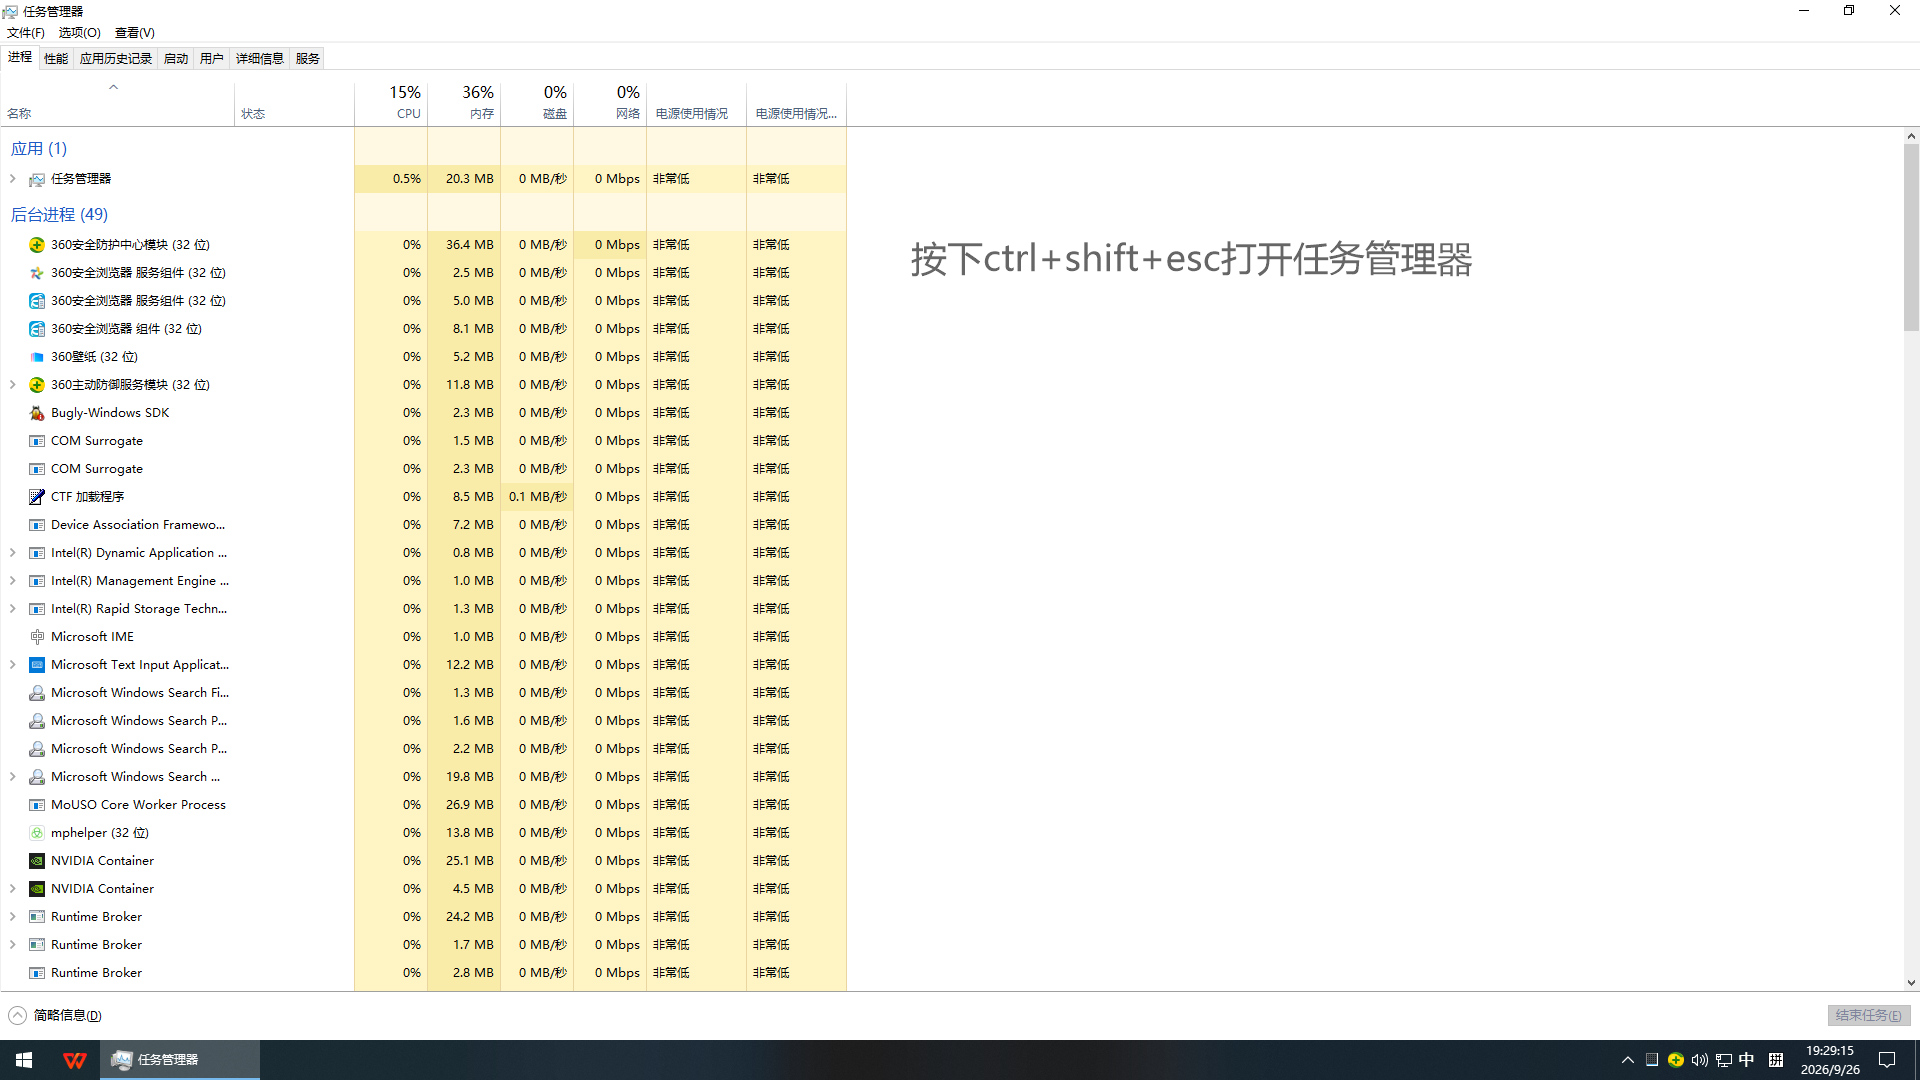Screen dimensions: 1920x1080
Task: Open the network status tray icon
Action: point(1724,1060)
